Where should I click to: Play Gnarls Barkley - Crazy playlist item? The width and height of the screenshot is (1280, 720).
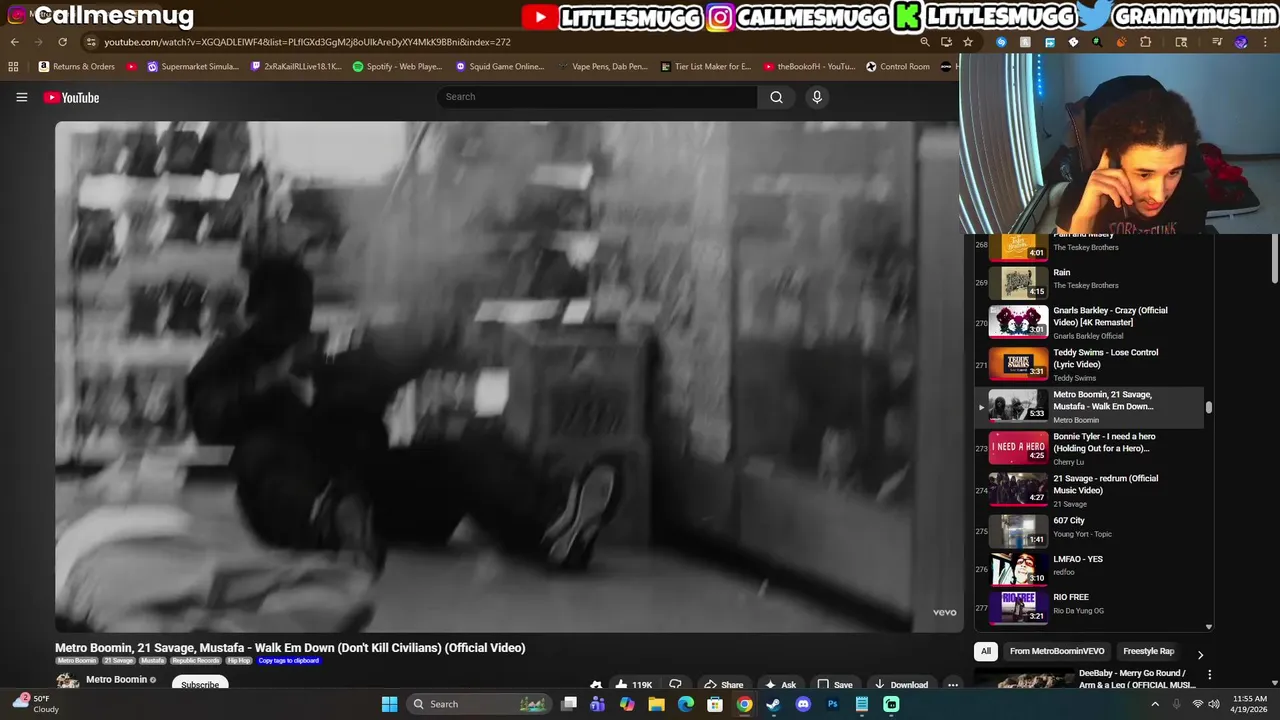tap(1090, 322)
